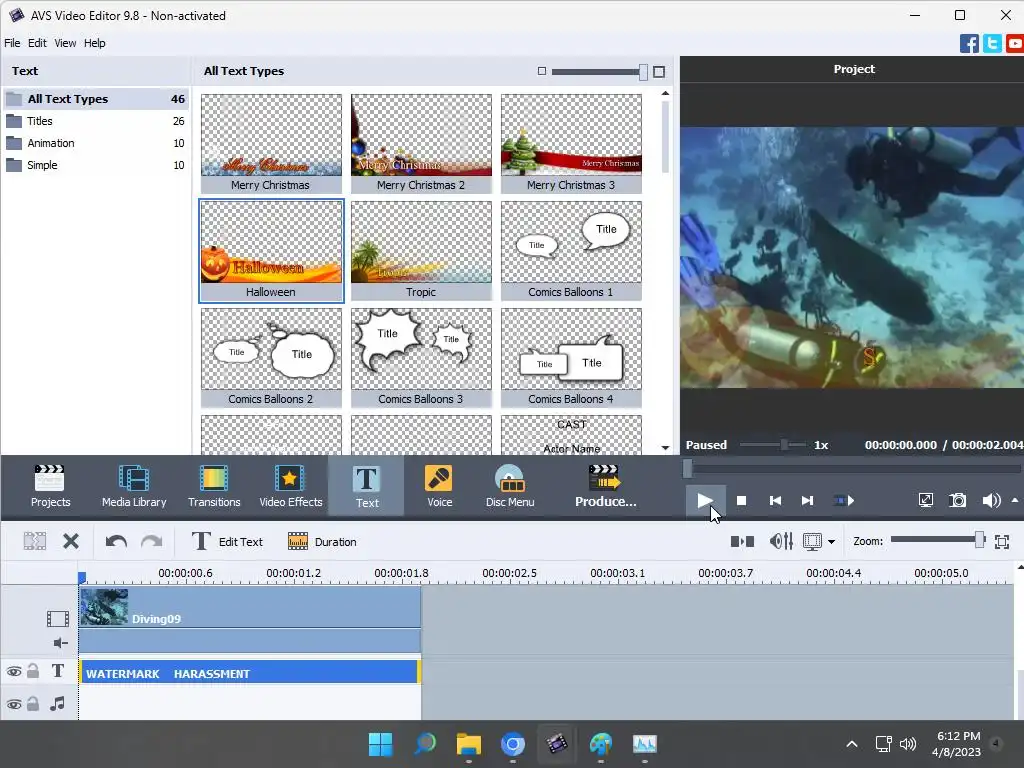Select the Text tool button
The image size is (1024, 768).
tap(366, 486)
